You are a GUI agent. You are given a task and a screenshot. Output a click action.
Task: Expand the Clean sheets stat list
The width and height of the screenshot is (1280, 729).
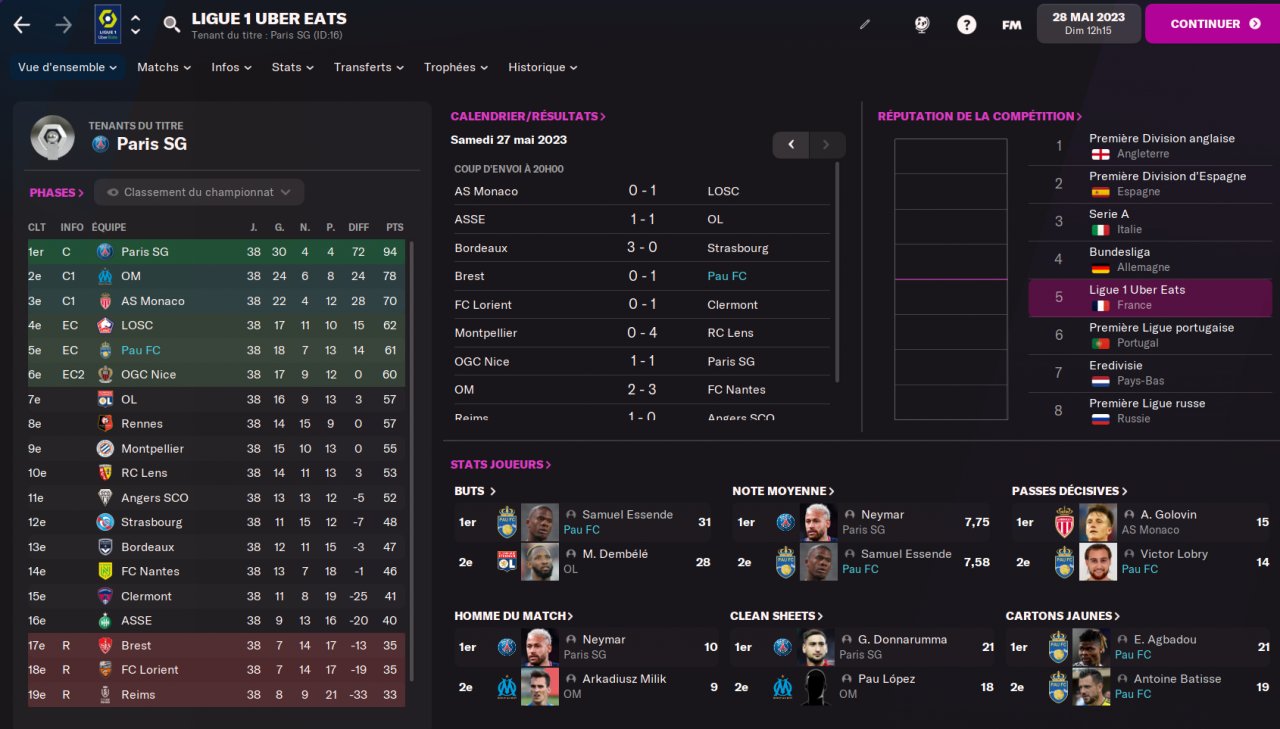click(776, 616)
